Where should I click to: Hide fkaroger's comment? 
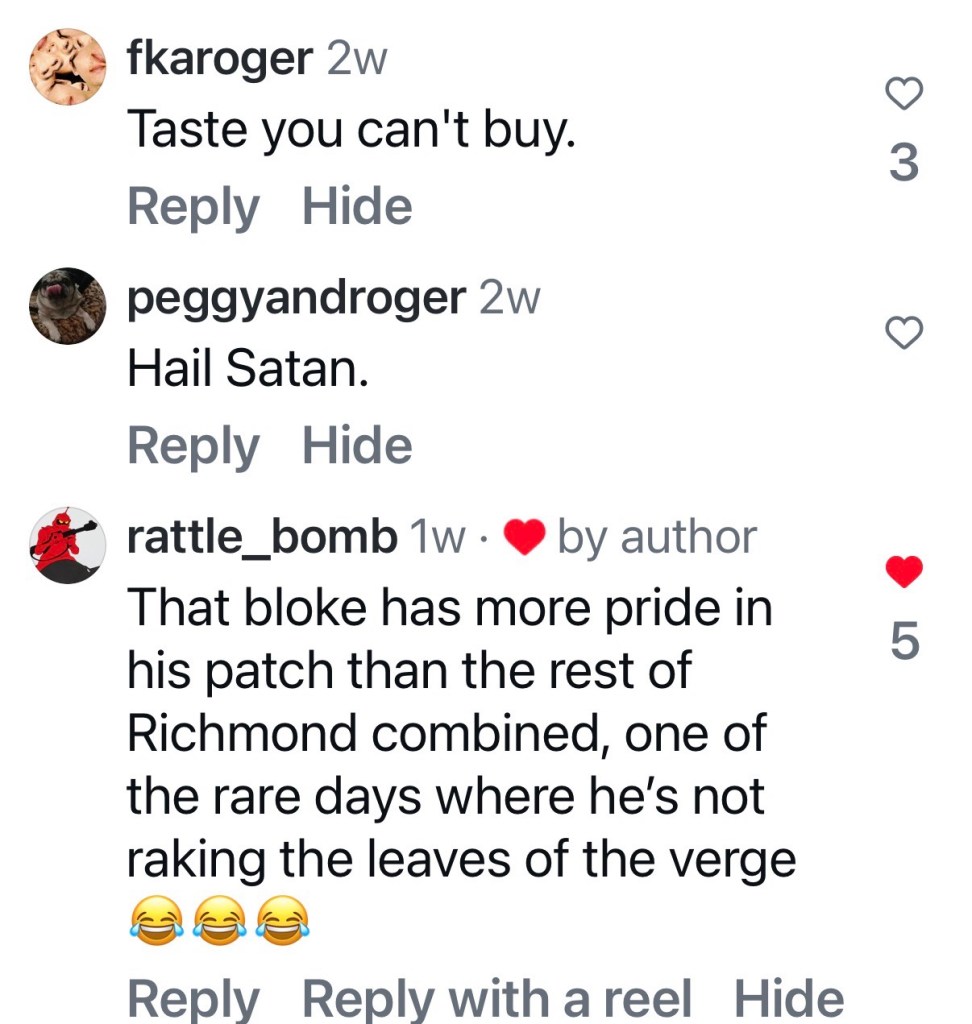coord(357,206)
